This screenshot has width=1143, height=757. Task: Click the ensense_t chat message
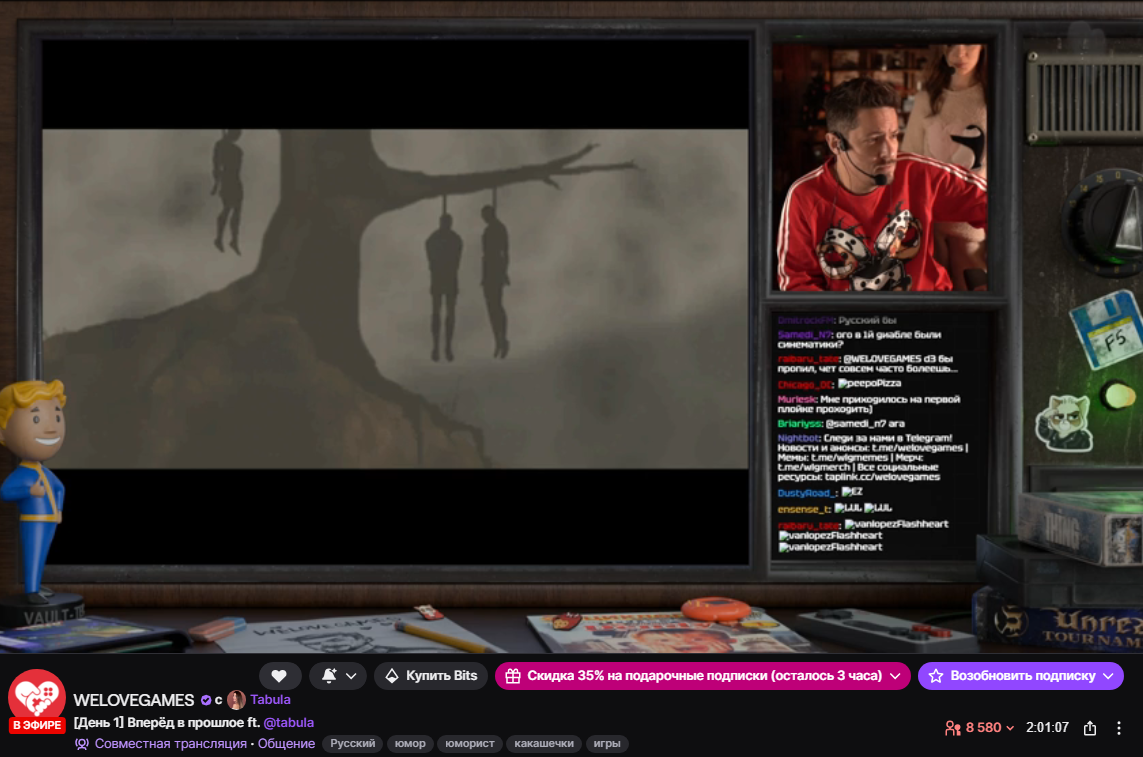(x=835, y=508)
